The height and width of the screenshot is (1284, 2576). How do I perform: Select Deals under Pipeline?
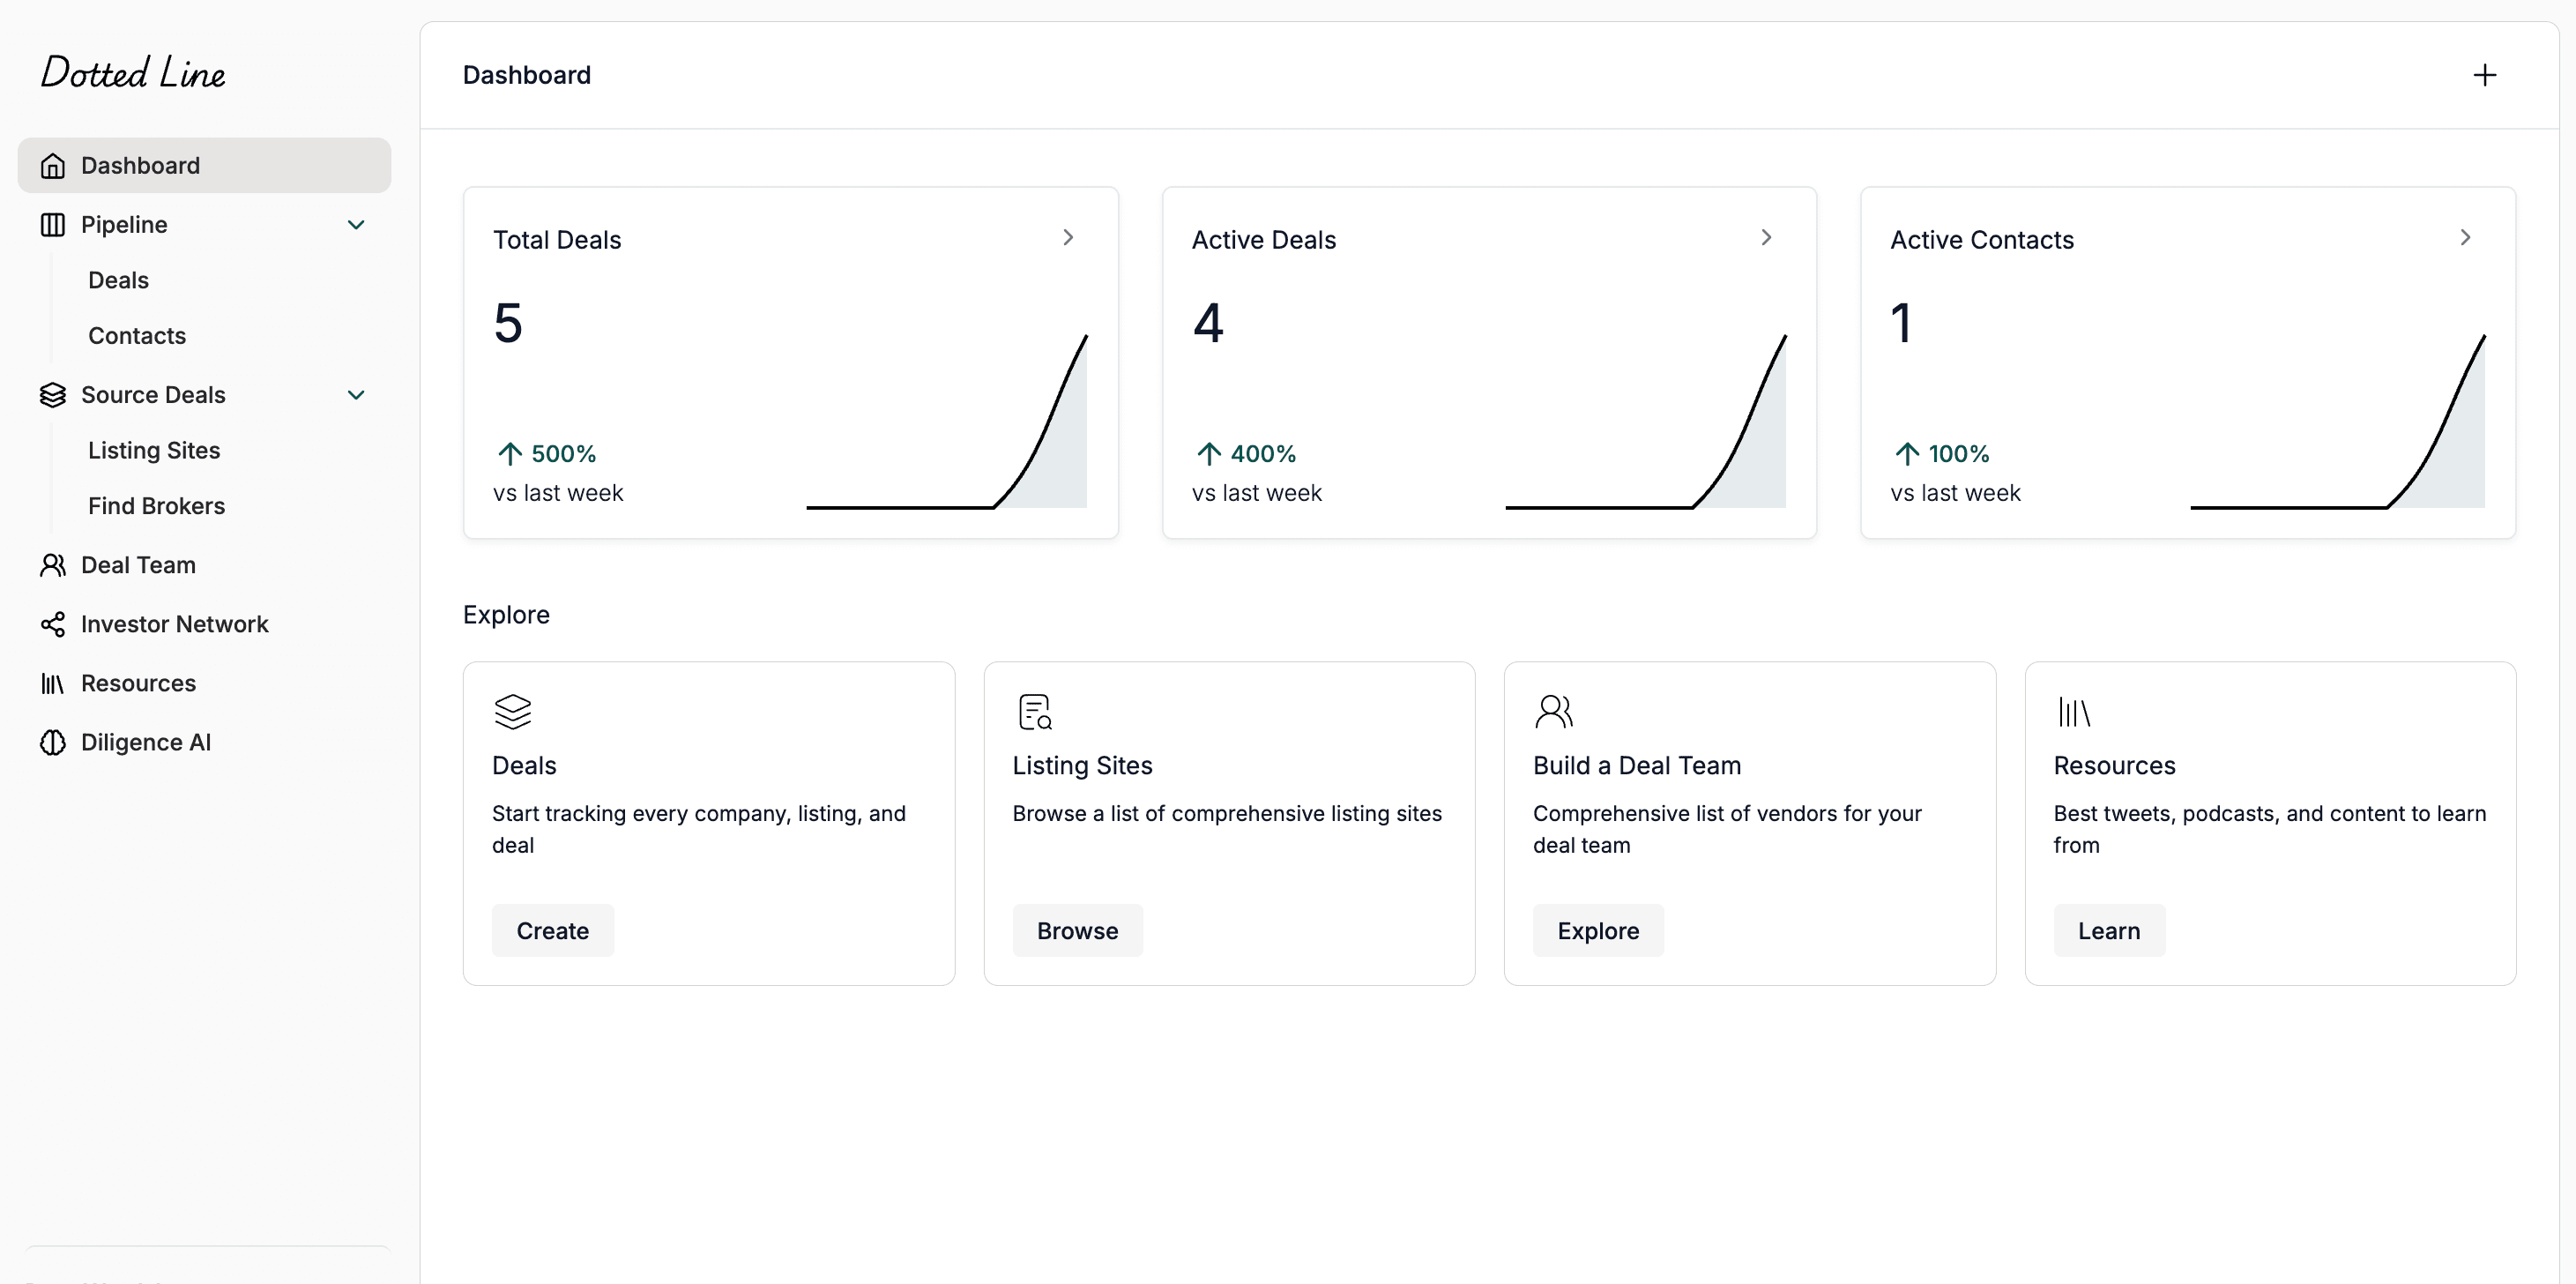click(117, 280)
